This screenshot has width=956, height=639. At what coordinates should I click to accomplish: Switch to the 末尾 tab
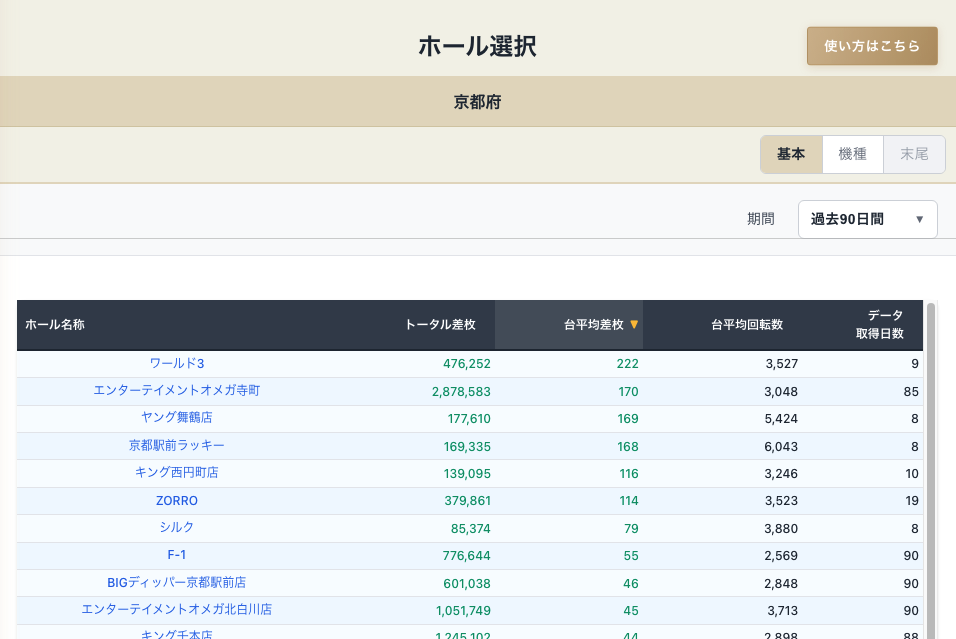(x=914, y=154)
